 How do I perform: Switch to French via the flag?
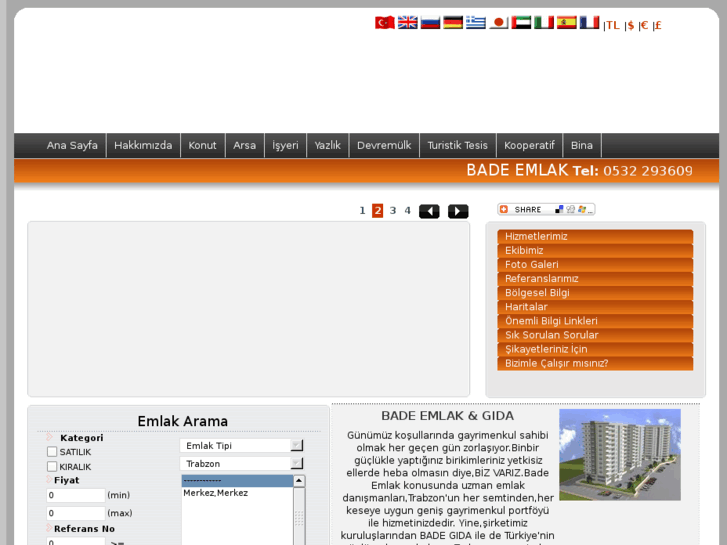(x=589, y=22)
